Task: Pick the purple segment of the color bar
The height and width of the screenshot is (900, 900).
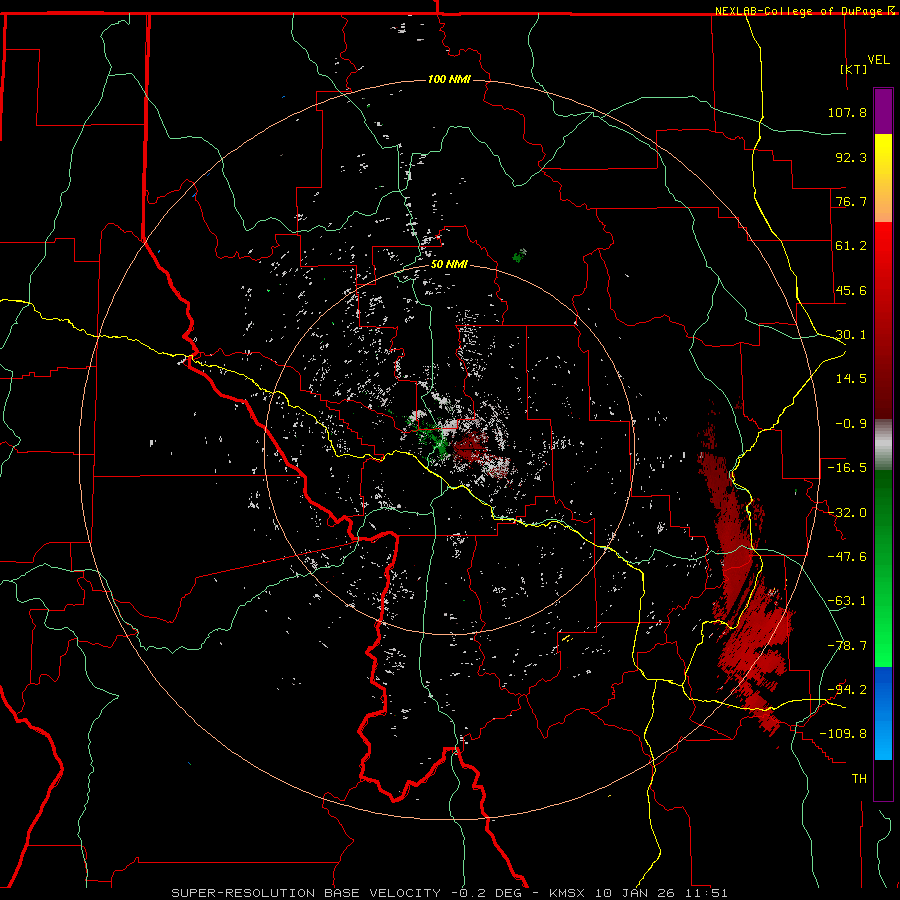Action: pyautogui.click(x=883, y=111)
